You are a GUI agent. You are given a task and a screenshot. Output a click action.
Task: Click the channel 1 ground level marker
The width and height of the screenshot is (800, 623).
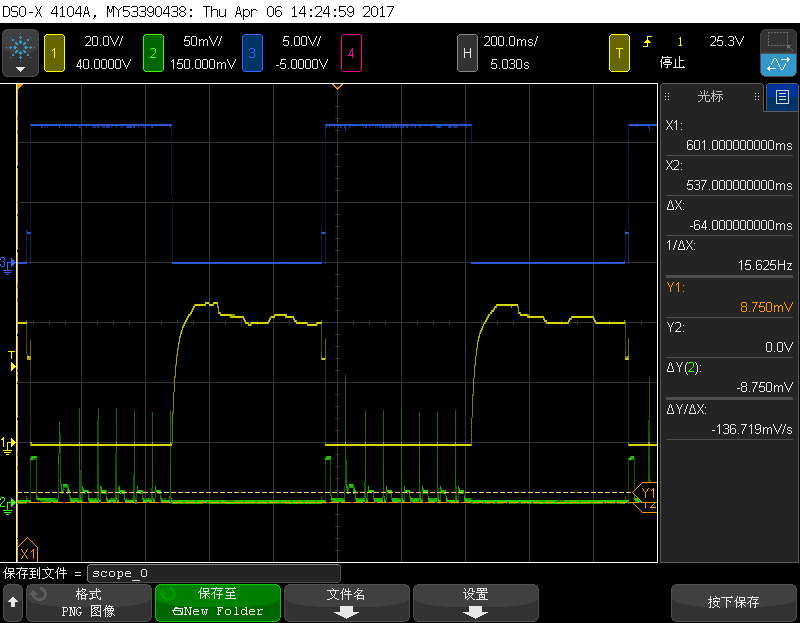point(8,445)
